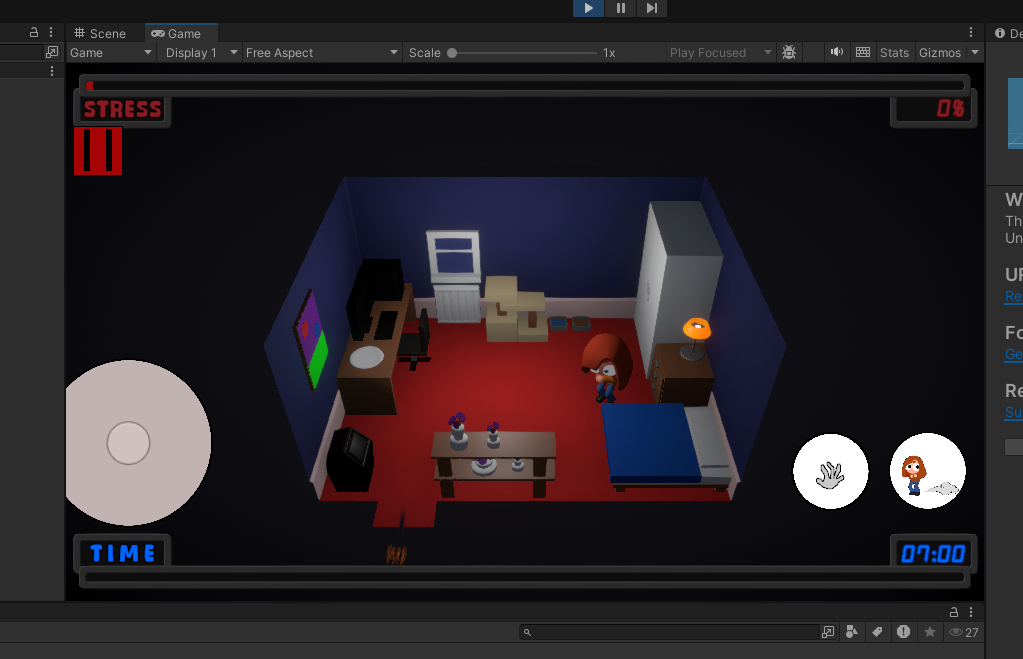Open the Free Aspect ratio dropdown
1023x659 pixels.
(320, 52)
